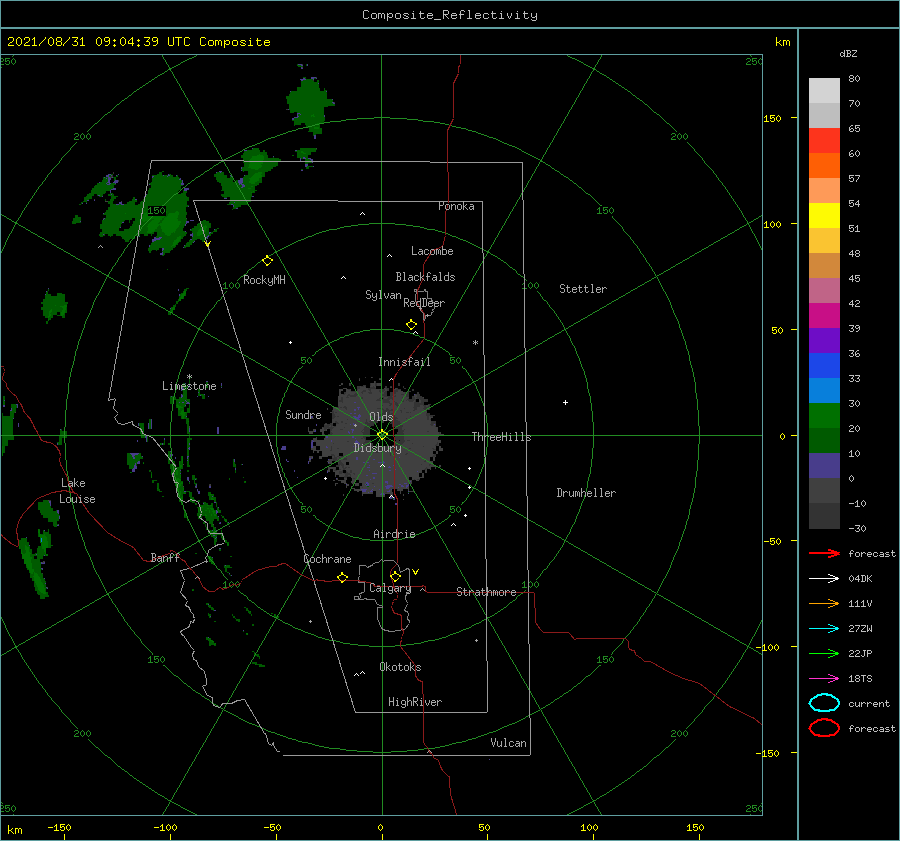Click the magenta 18TS arrow icon
This screenshot has height=841, width=900.
click(x=824, y=679)
